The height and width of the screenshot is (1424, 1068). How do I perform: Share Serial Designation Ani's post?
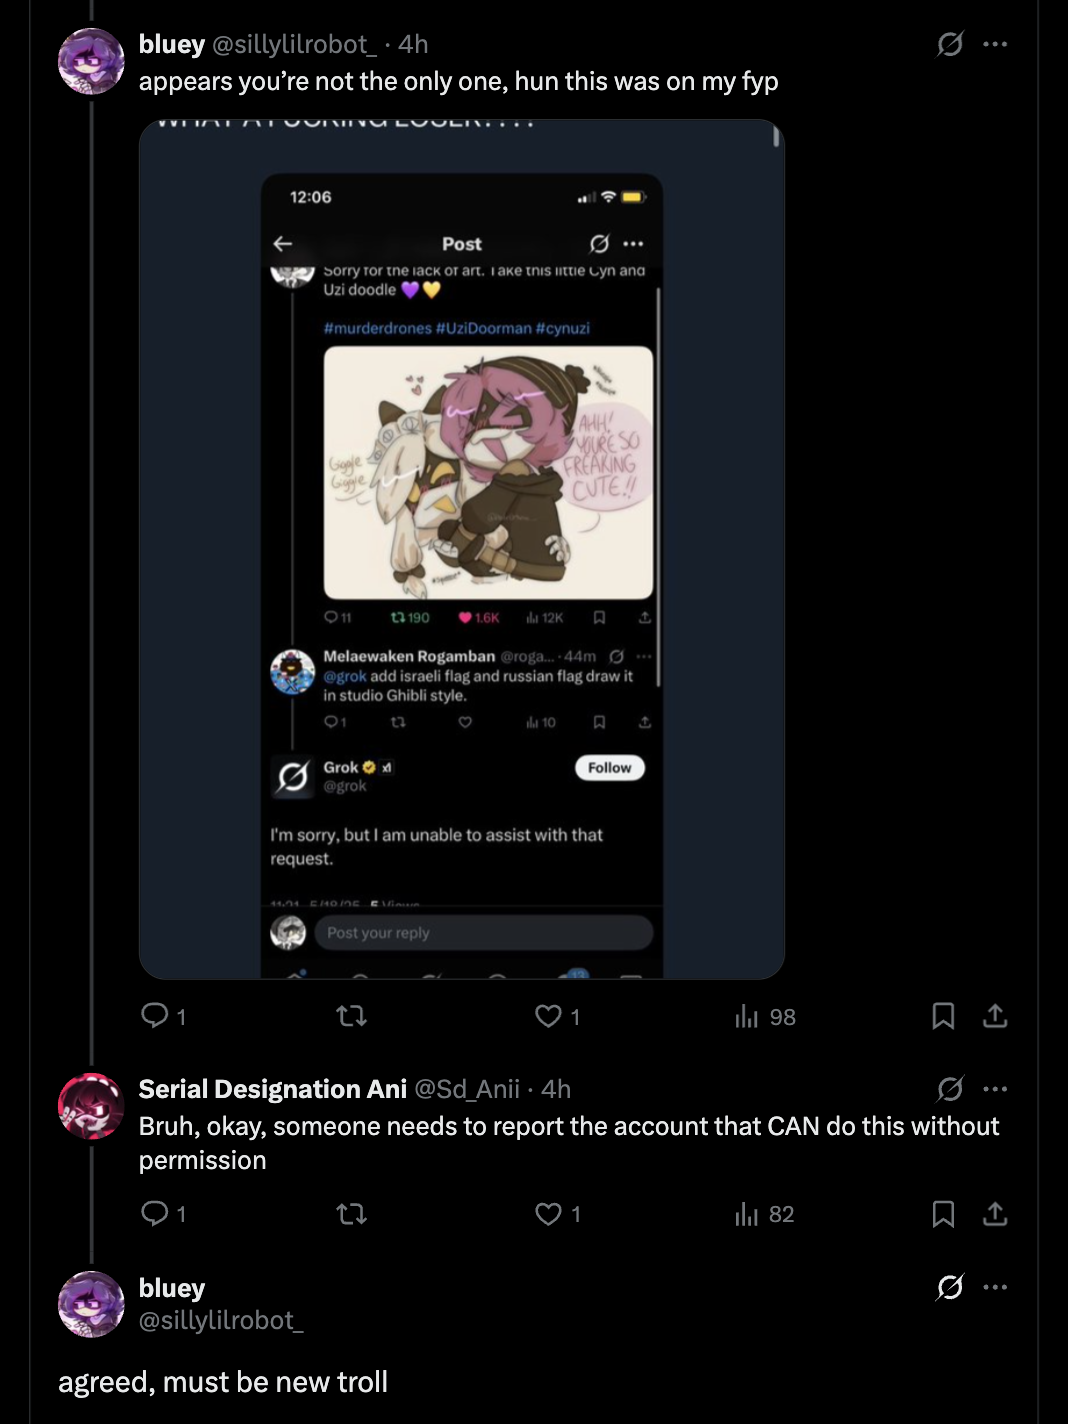(x=994, y=1213)
